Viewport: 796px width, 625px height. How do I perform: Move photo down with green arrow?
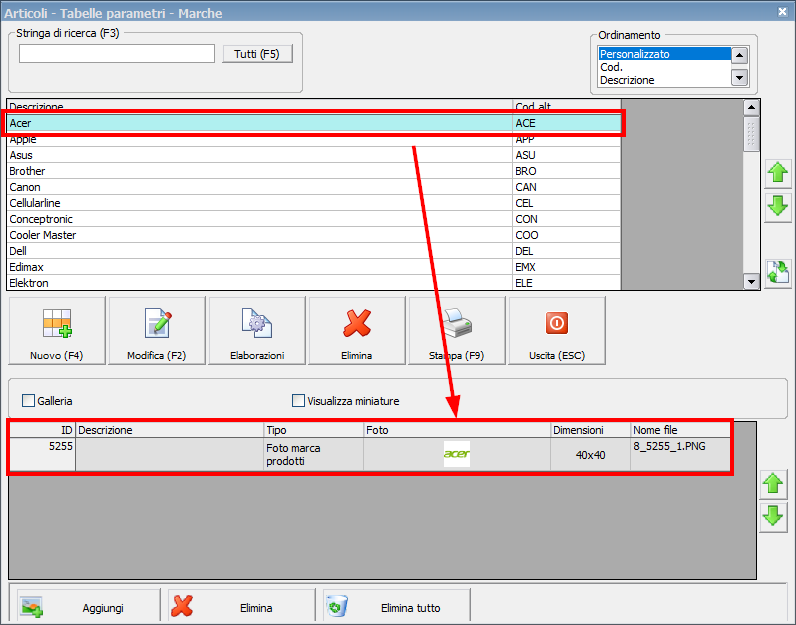click(773, 517)
